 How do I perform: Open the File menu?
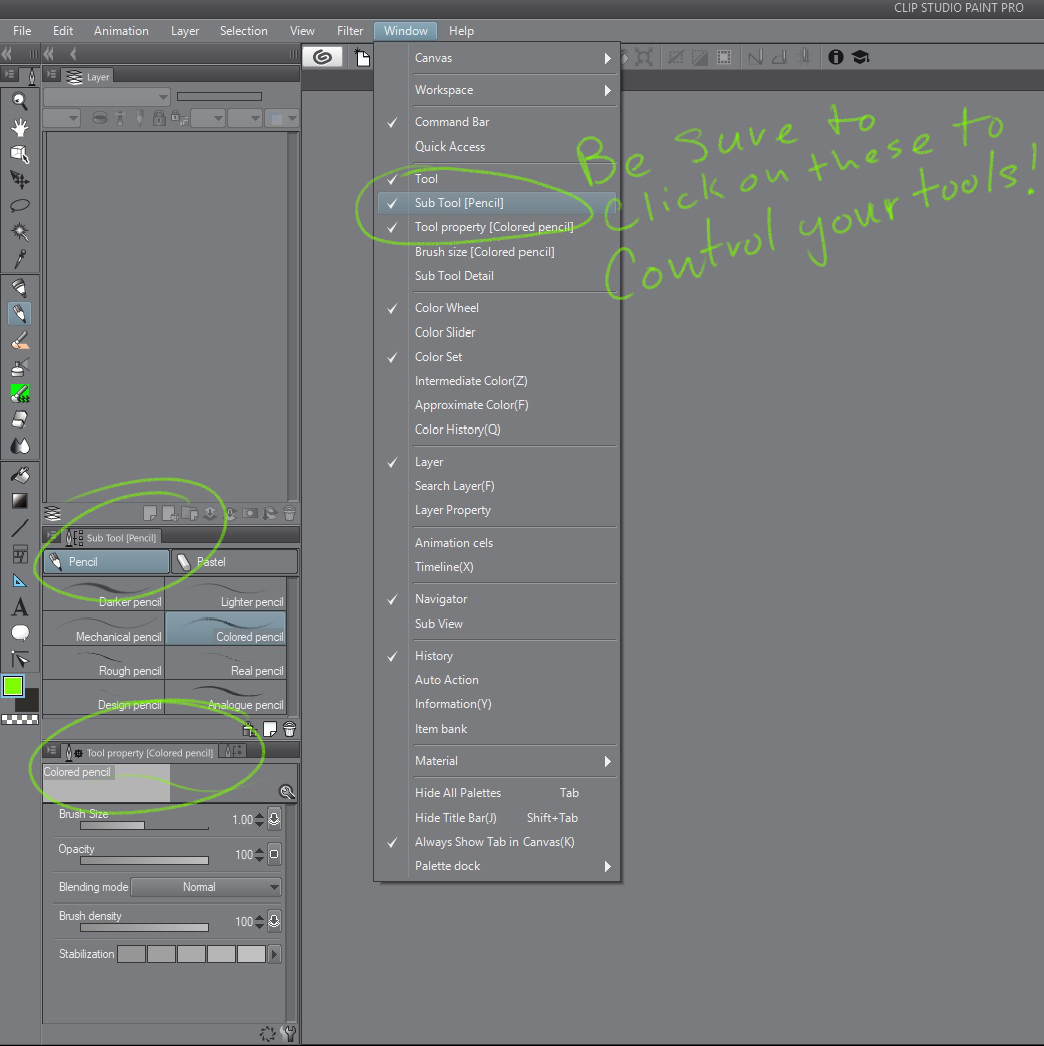pyautogui.click(x=22, y=31)
